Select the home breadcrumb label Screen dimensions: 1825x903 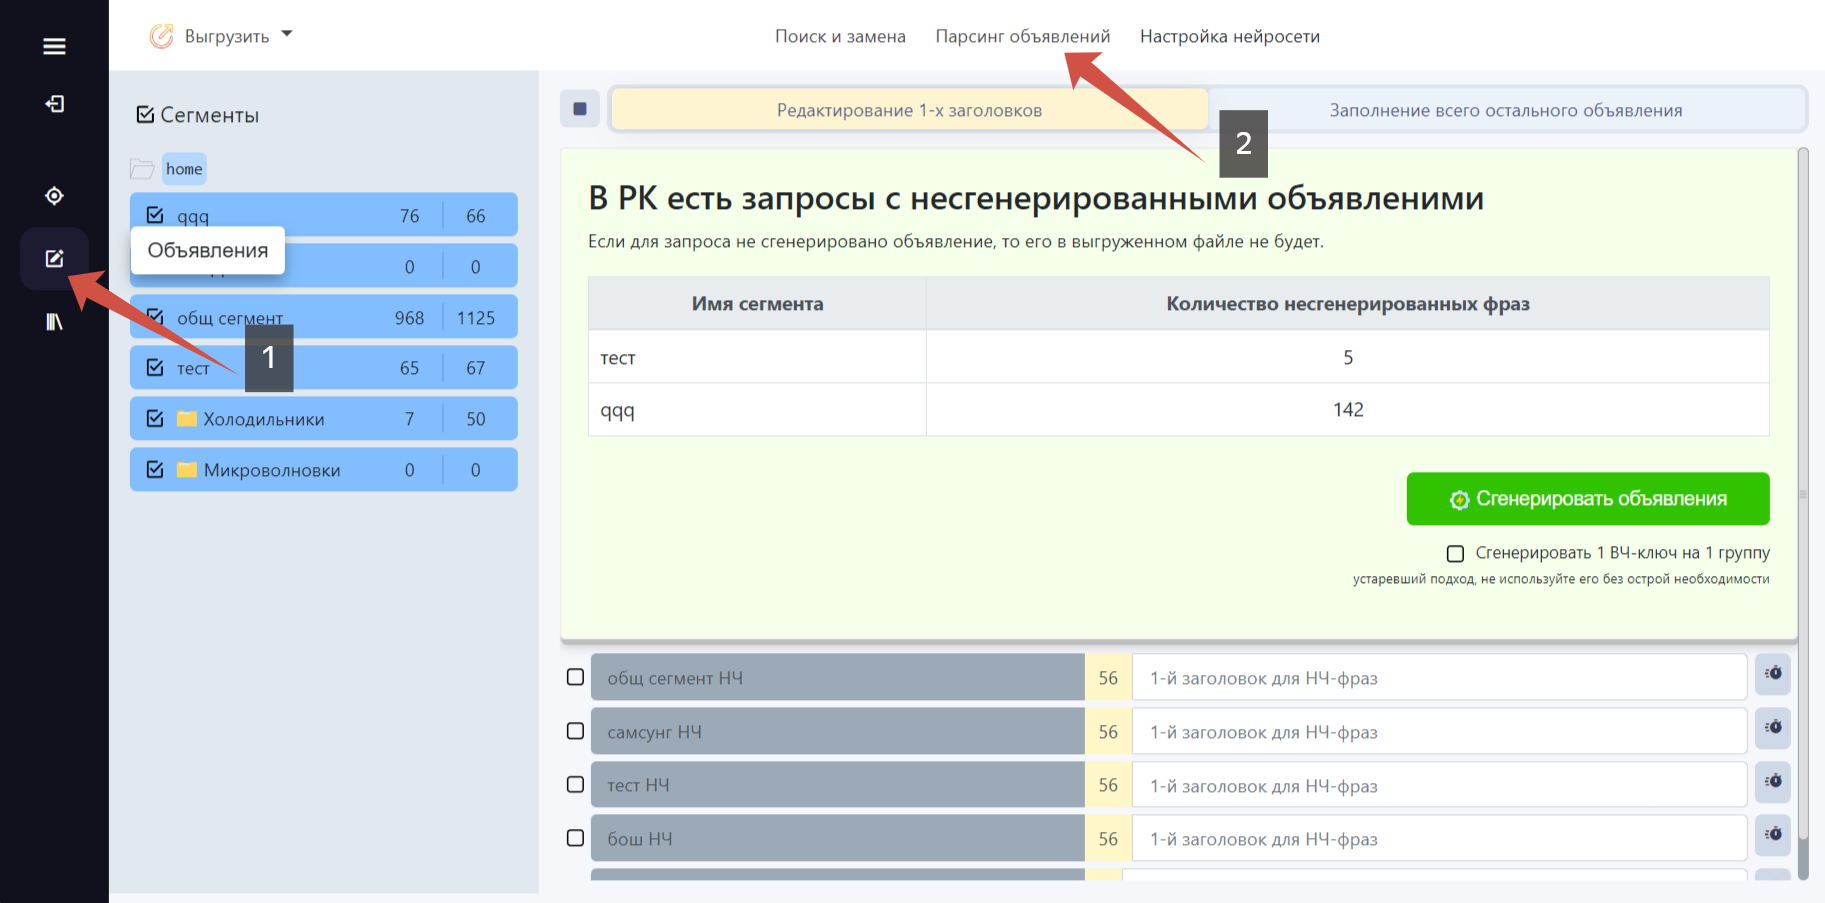pos(184,169)
